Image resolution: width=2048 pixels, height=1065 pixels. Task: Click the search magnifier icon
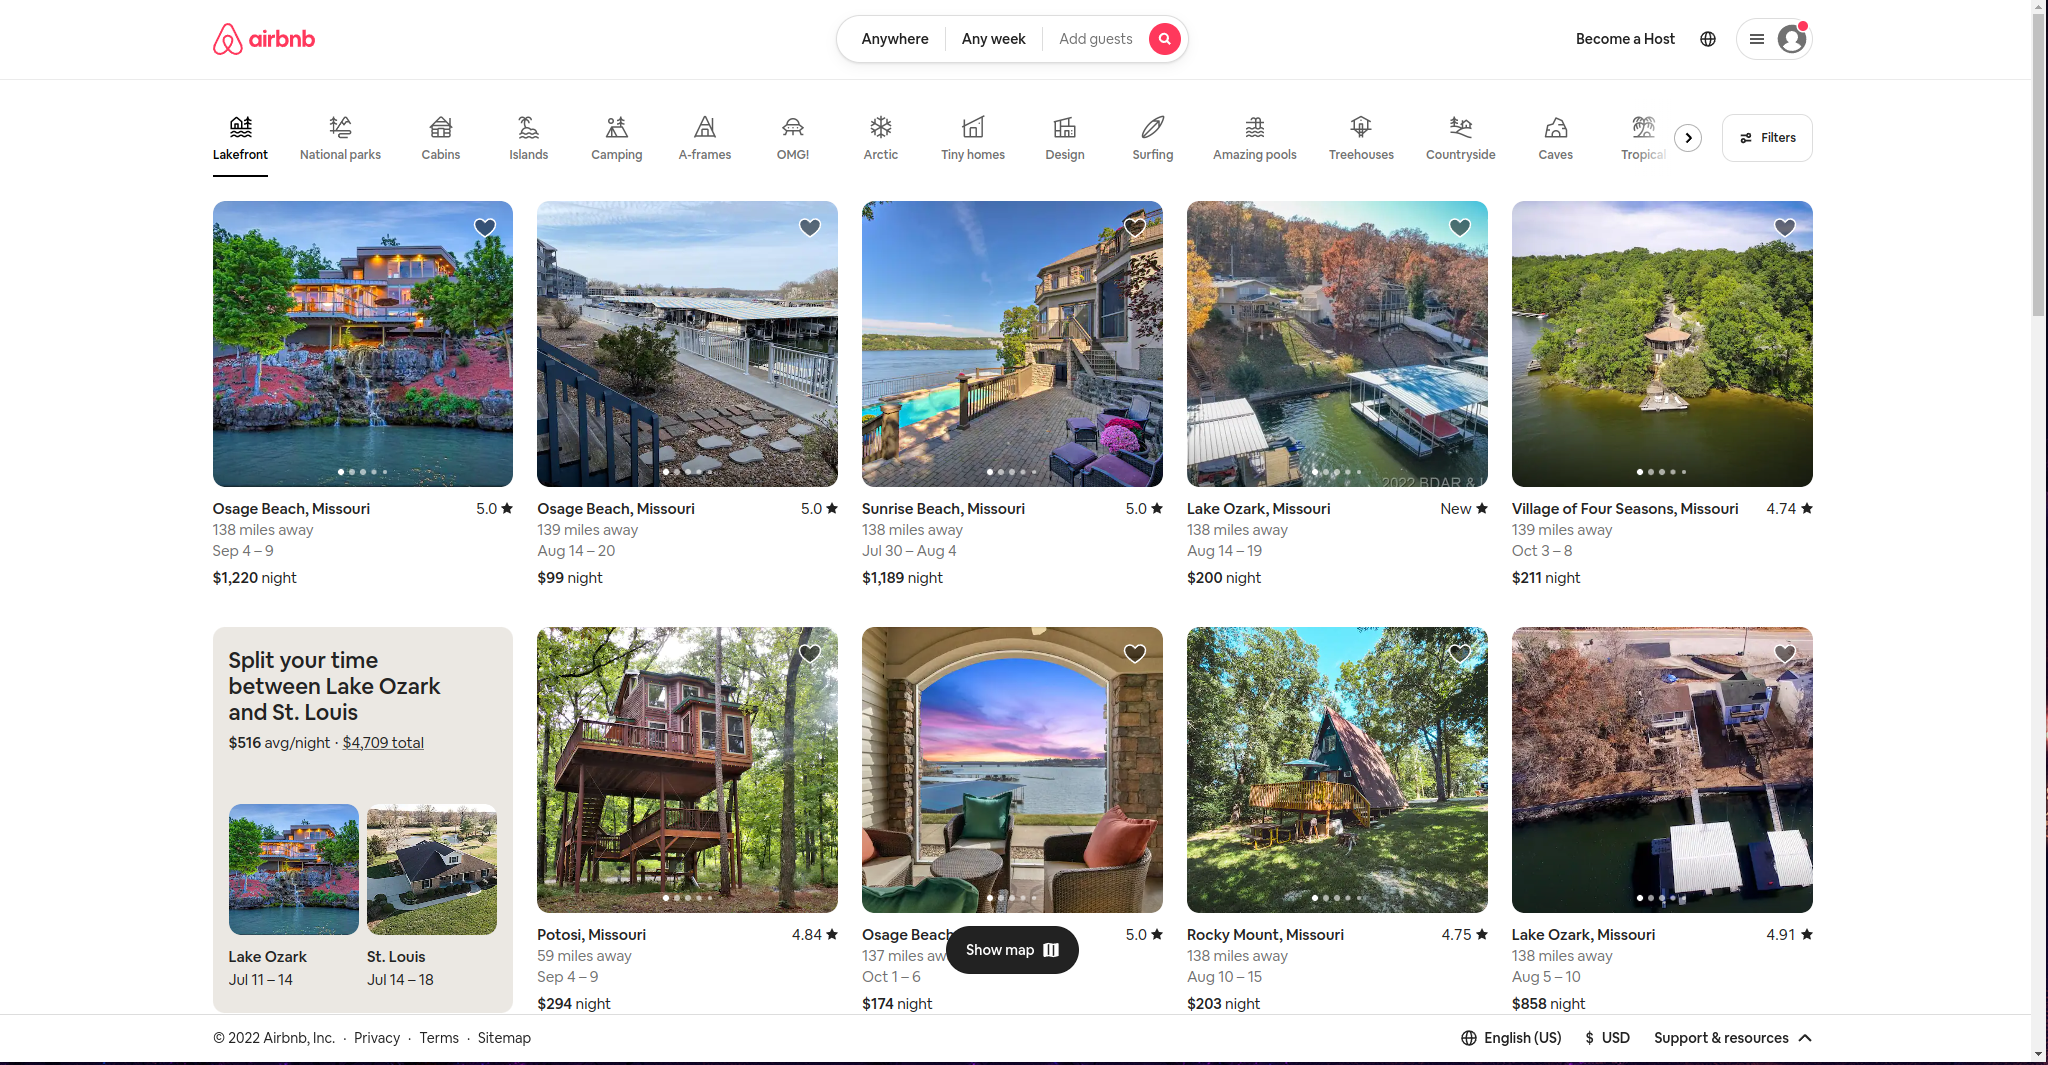pos(1164,39)
